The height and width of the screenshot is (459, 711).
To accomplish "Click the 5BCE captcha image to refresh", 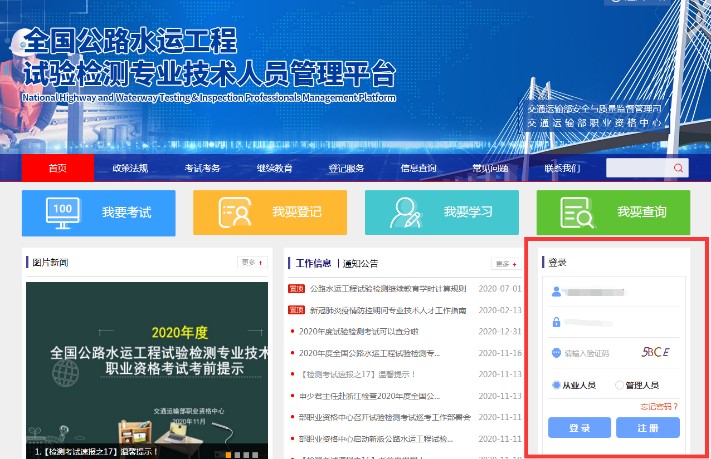I will click(656, 352).
